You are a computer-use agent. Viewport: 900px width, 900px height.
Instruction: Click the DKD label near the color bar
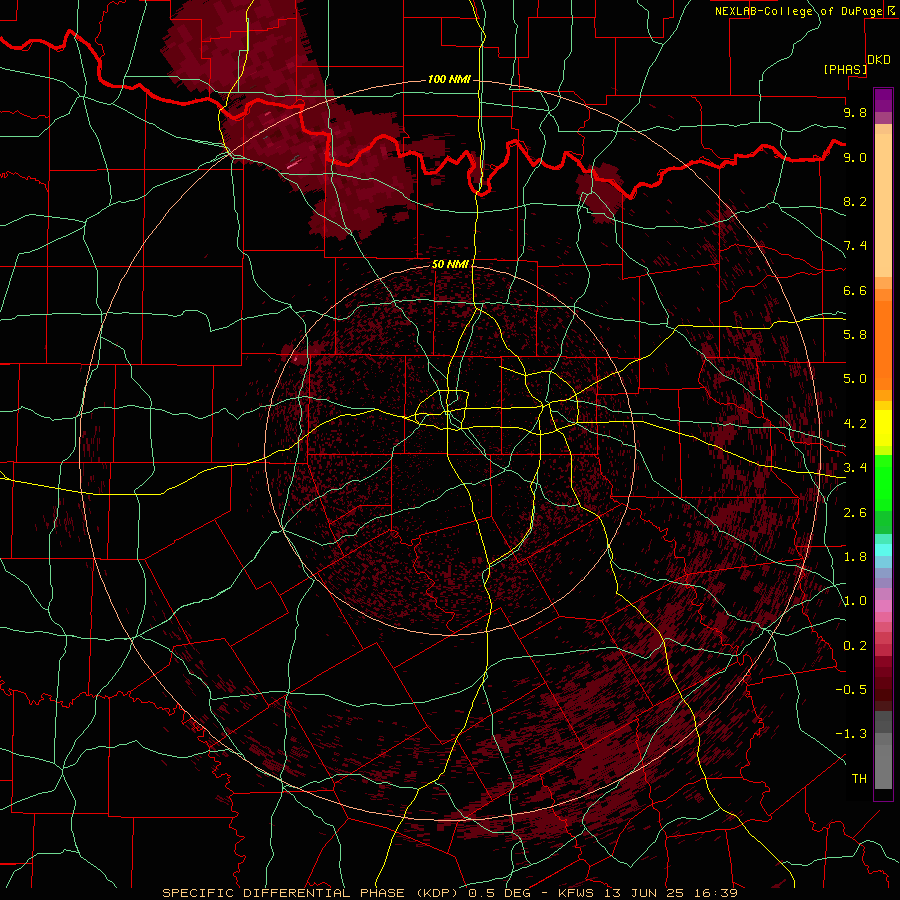(x=879, y=60)
